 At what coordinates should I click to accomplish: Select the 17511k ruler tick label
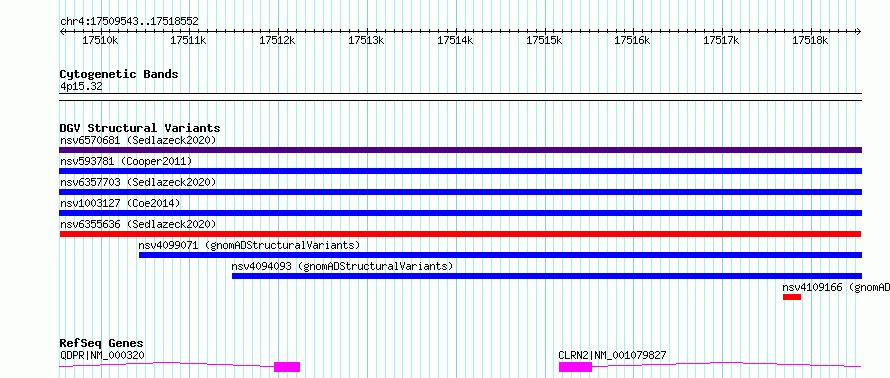[189, 40]
